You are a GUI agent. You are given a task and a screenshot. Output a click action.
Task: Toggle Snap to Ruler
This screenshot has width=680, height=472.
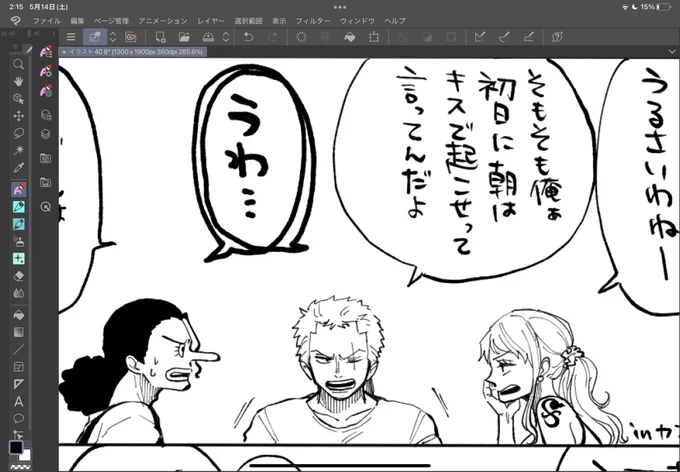click(x=480, y=37)
